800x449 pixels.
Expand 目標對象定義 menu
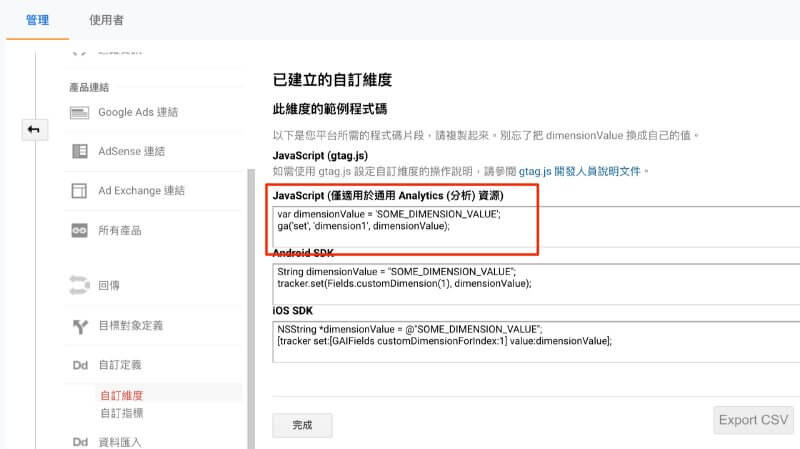coord(131,326)
